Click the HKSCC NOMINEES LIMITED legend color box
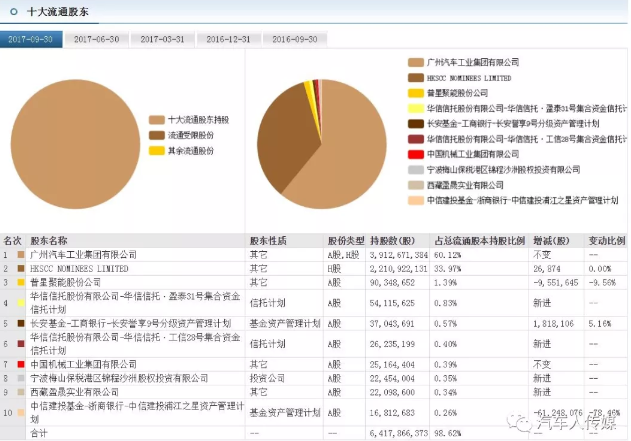The image size is (631, 441). (416, 78)
